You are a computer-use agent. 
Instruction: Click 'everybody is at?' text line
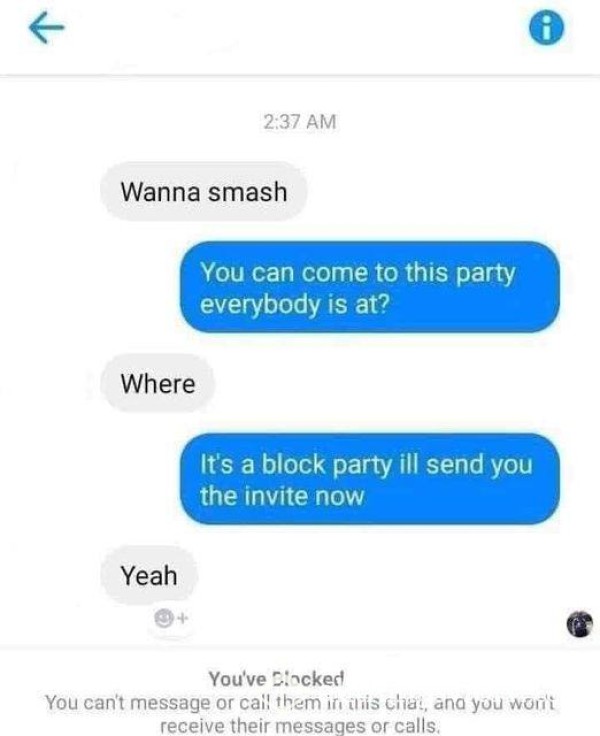coord(294,305)
